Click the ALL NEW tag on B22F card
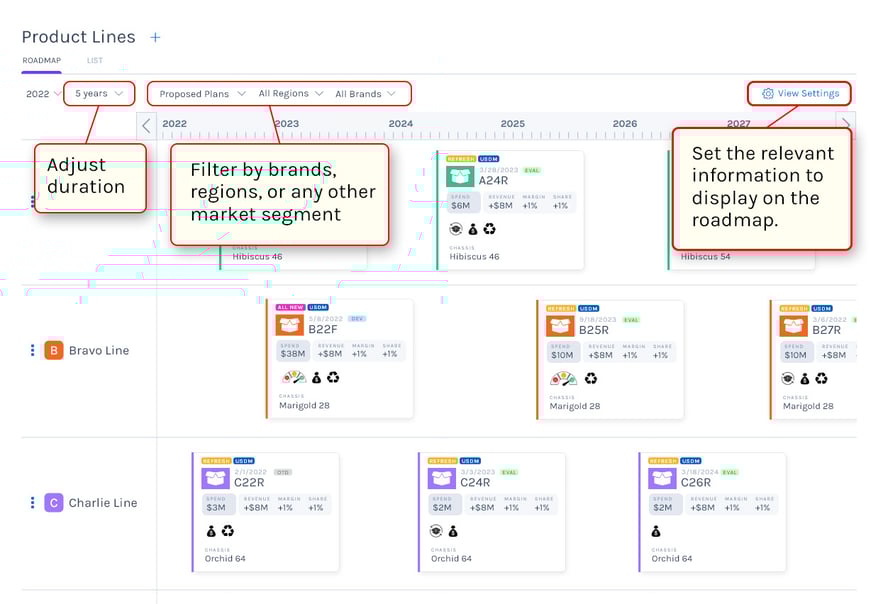888x604 pixels. 291,307
